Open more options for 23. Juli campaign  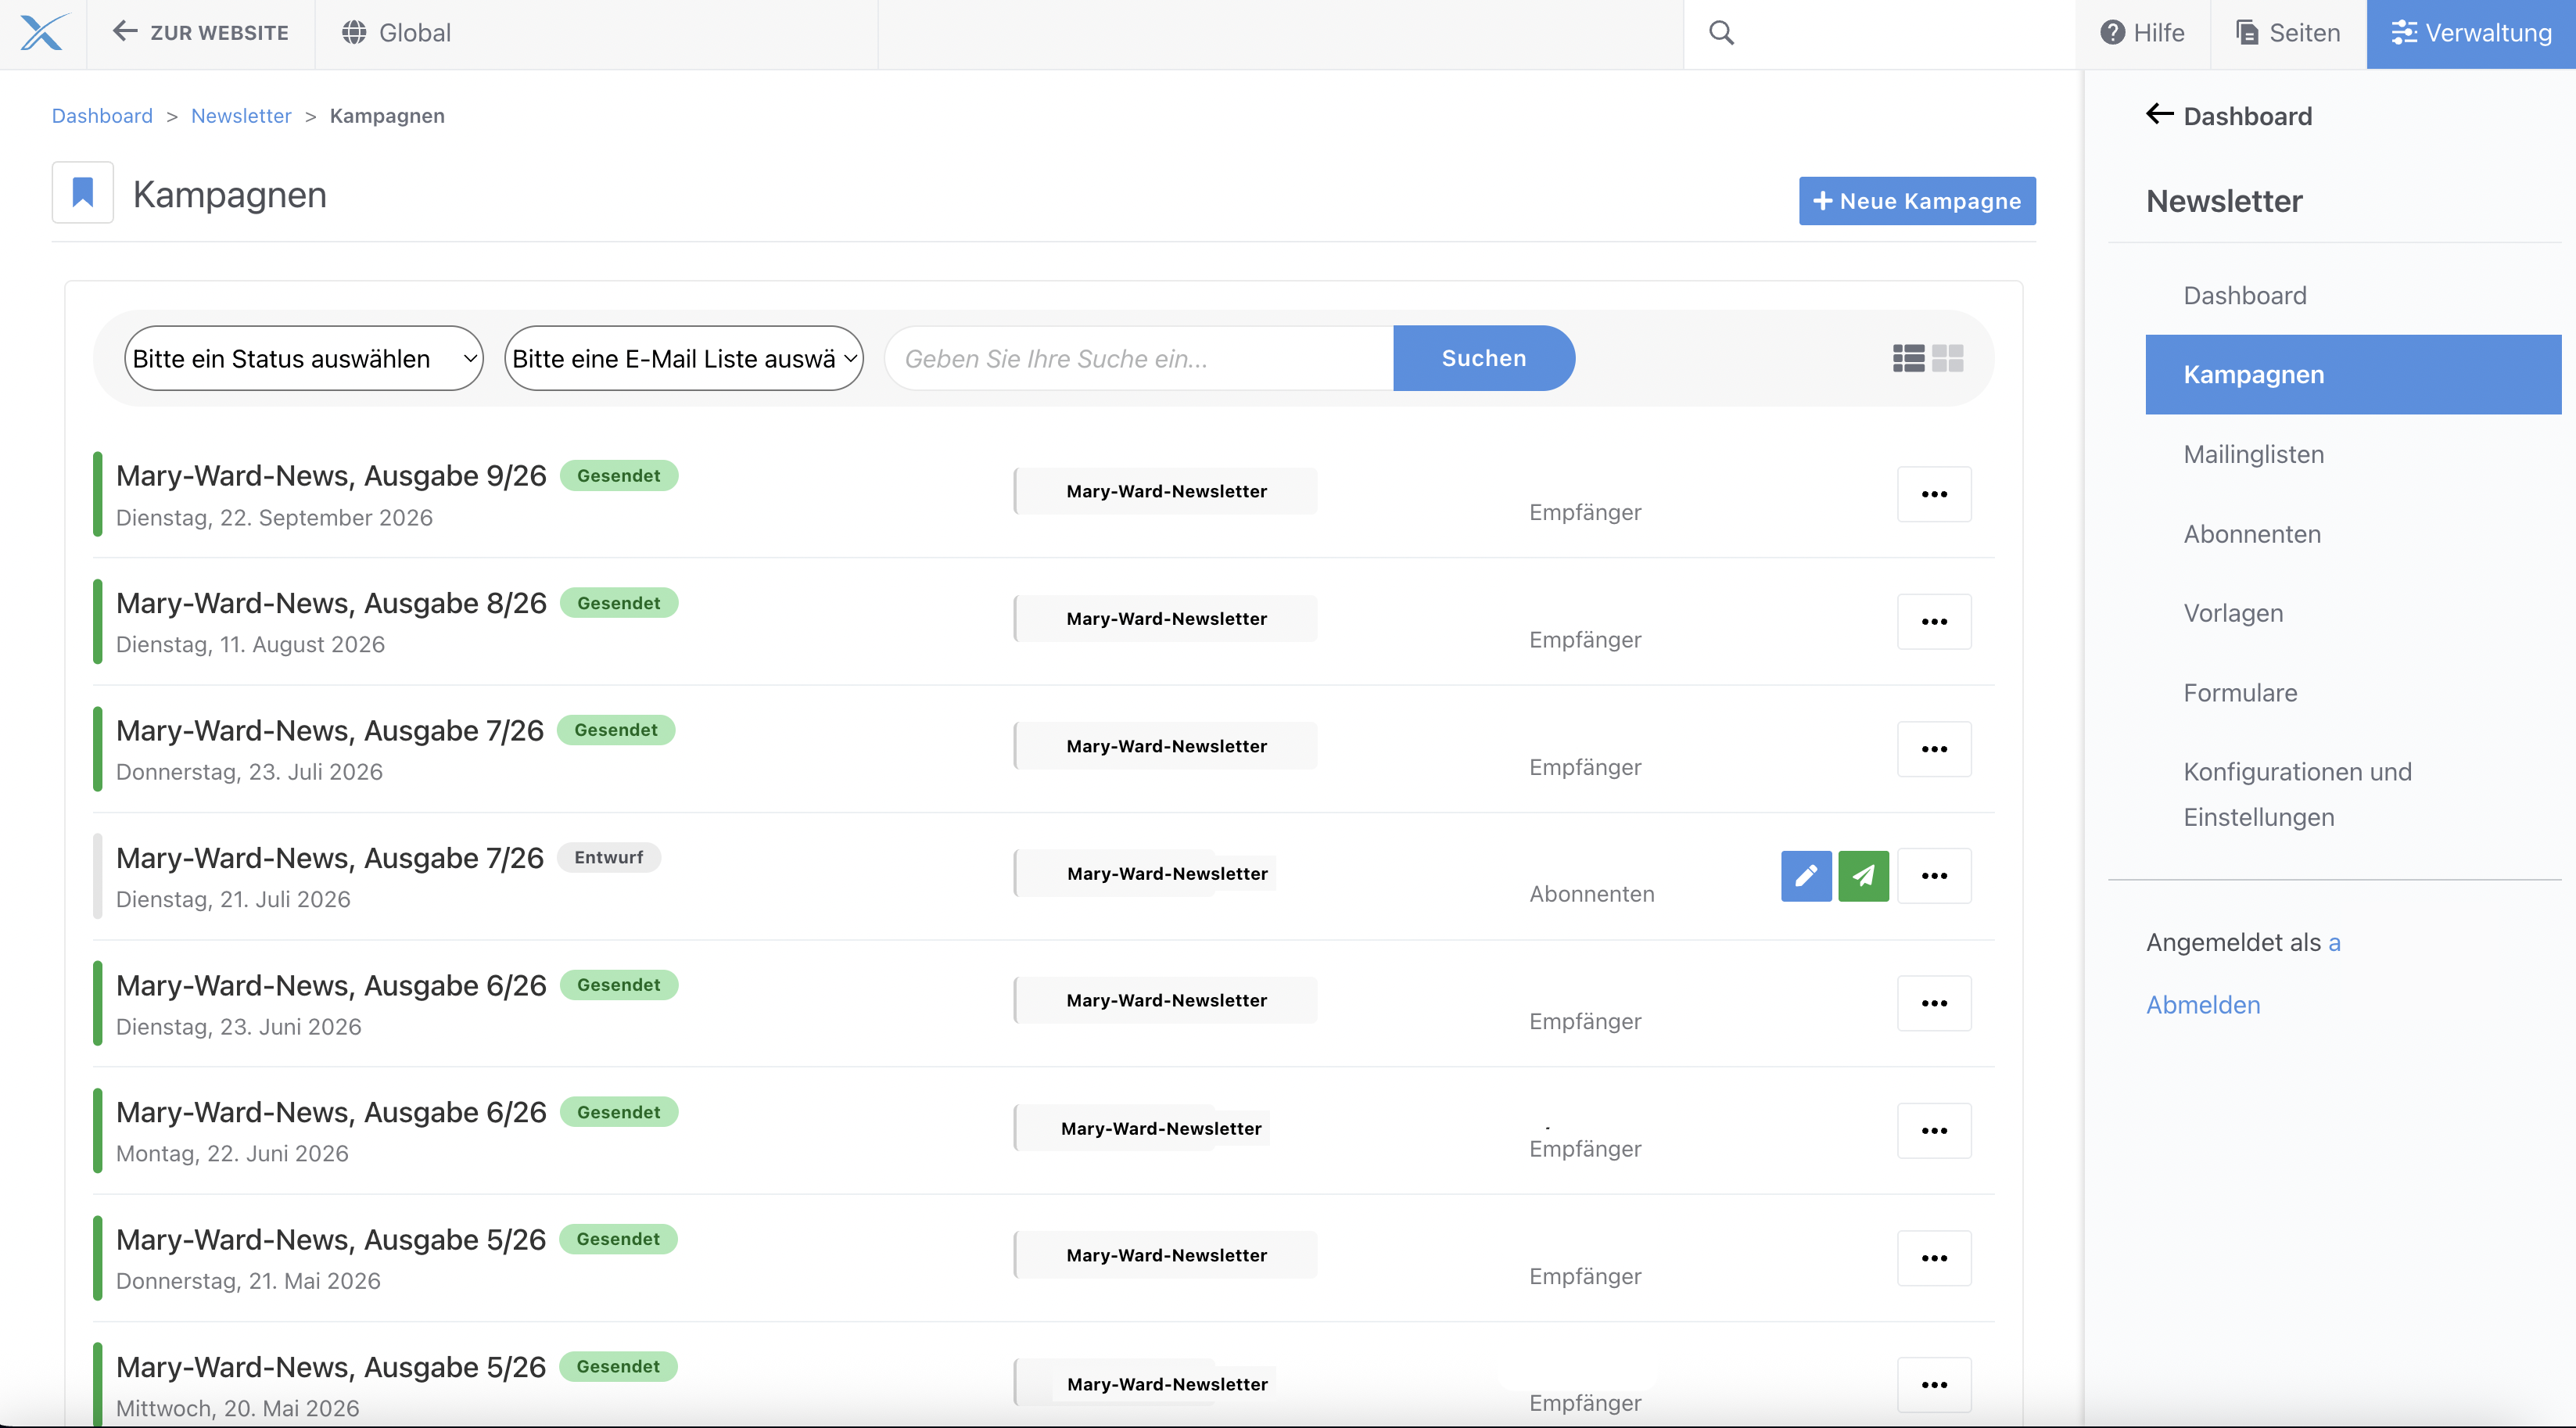(1934, 749)
